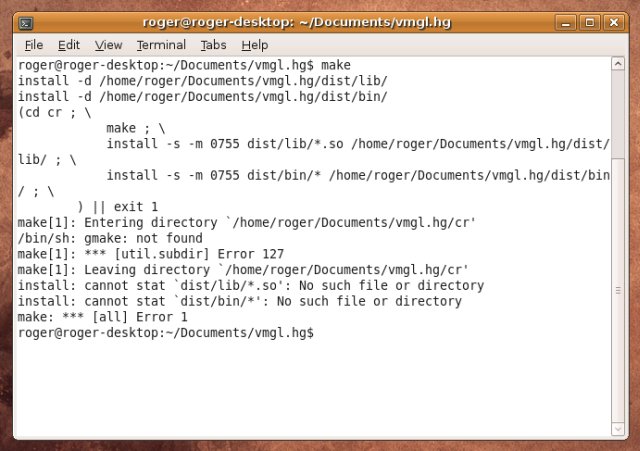Click the 'make: *** [all] Error 1' line
The image size is (640, 451).
pyautogui.click(x=102, y=317)
